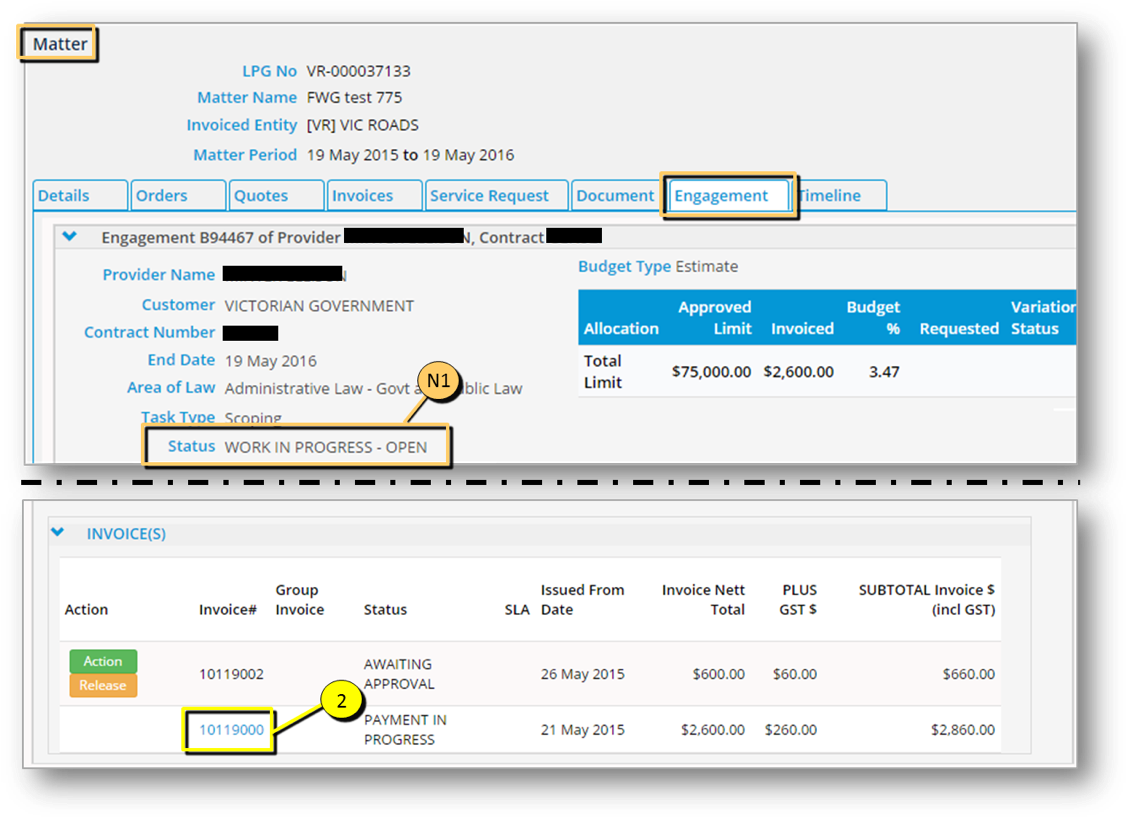Click the N1 callout marker
The height and width of the screenshot is (817, 1126).
(x=439, y=382)
